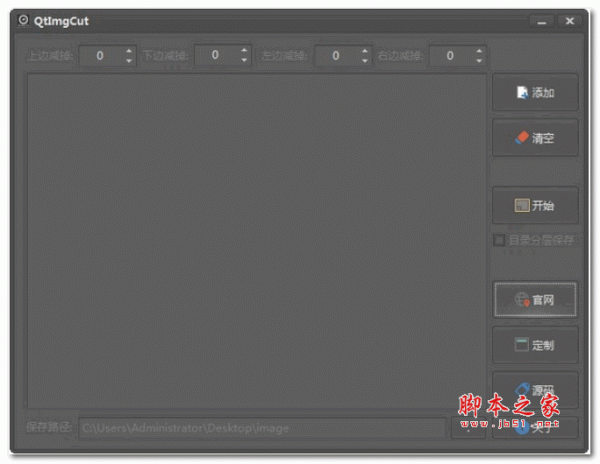Click the 清空 (Clear) button
This screenshot has height=464, width=600.
point(535,138)
